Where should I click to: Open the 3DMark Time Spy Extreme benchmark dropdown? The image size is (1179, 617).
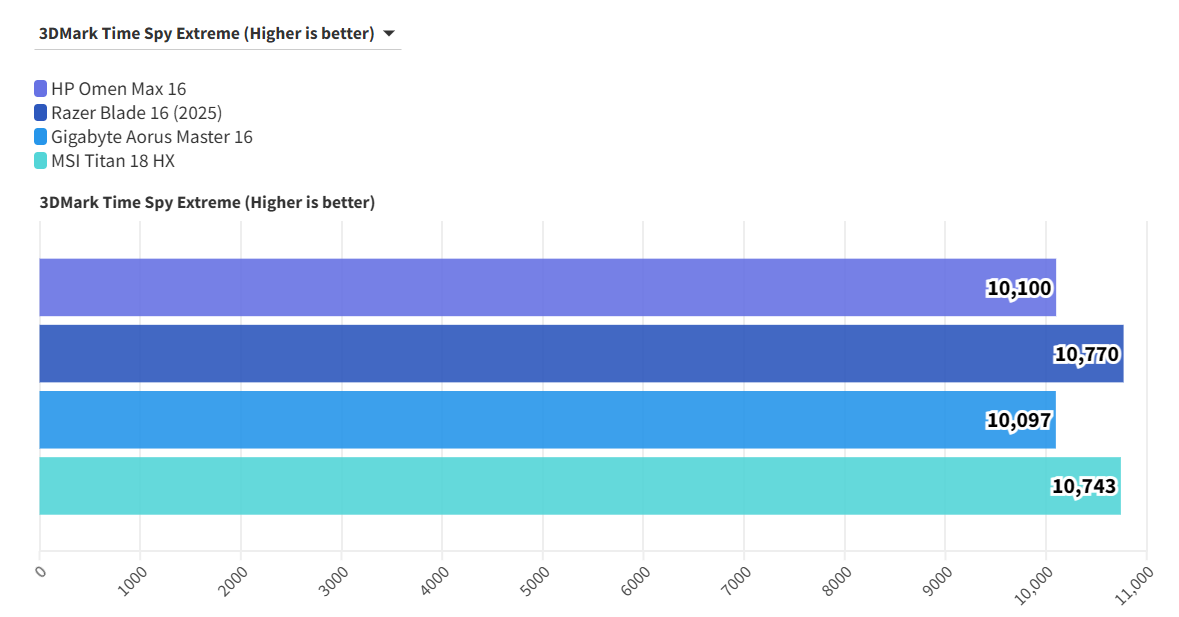tap(207, 33)
